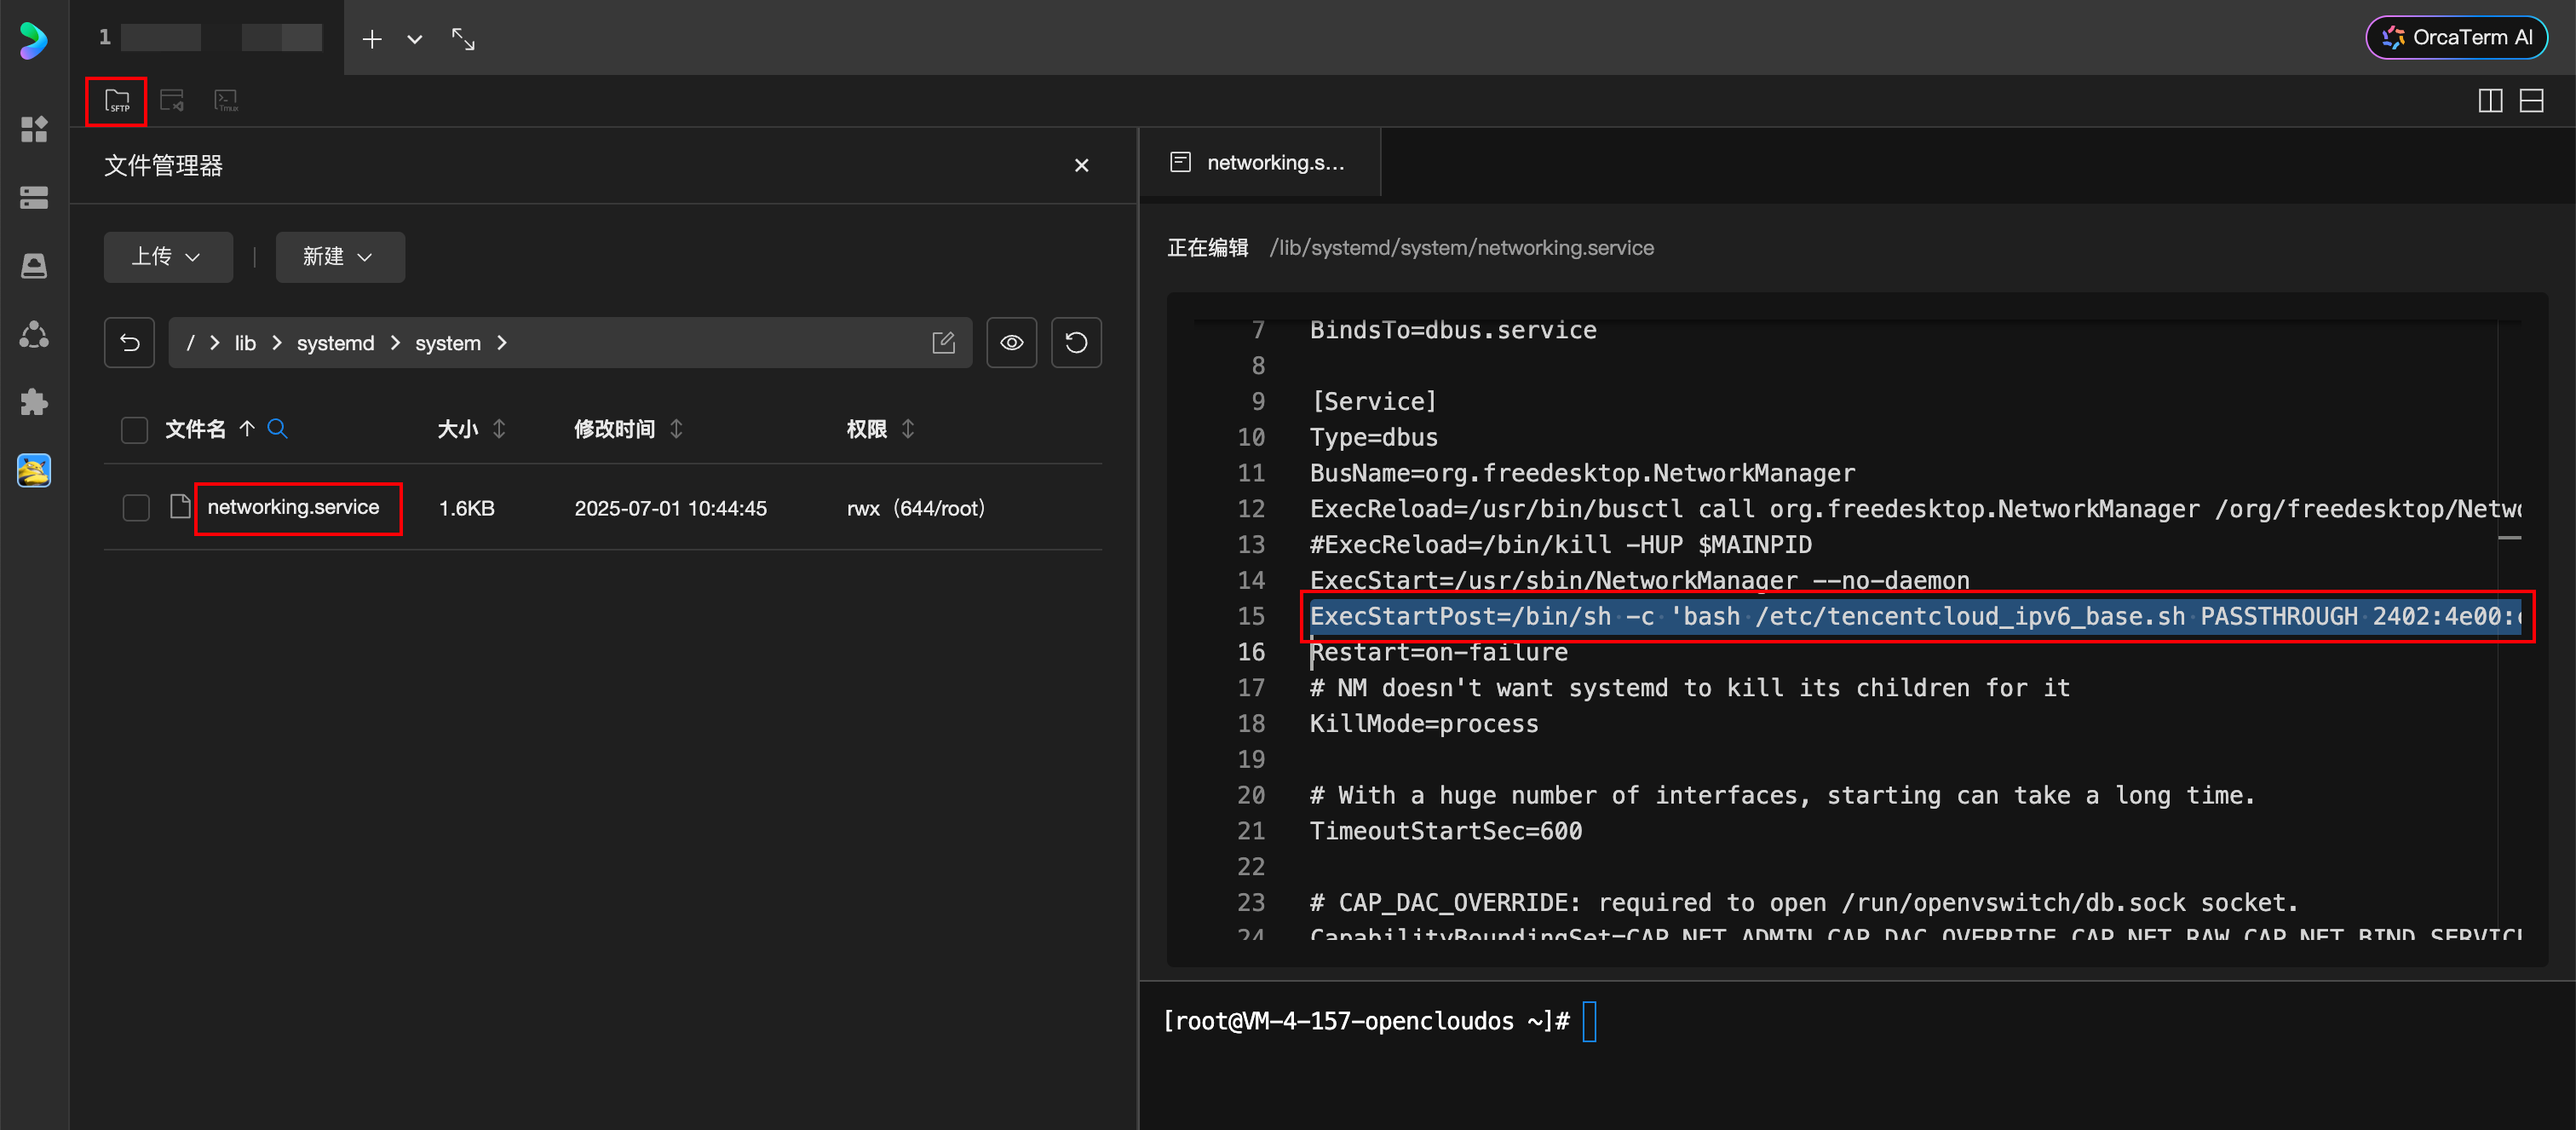Tick the networking.service row checkbox
The image size is (2576, 1130).
[x=136, y=508]
